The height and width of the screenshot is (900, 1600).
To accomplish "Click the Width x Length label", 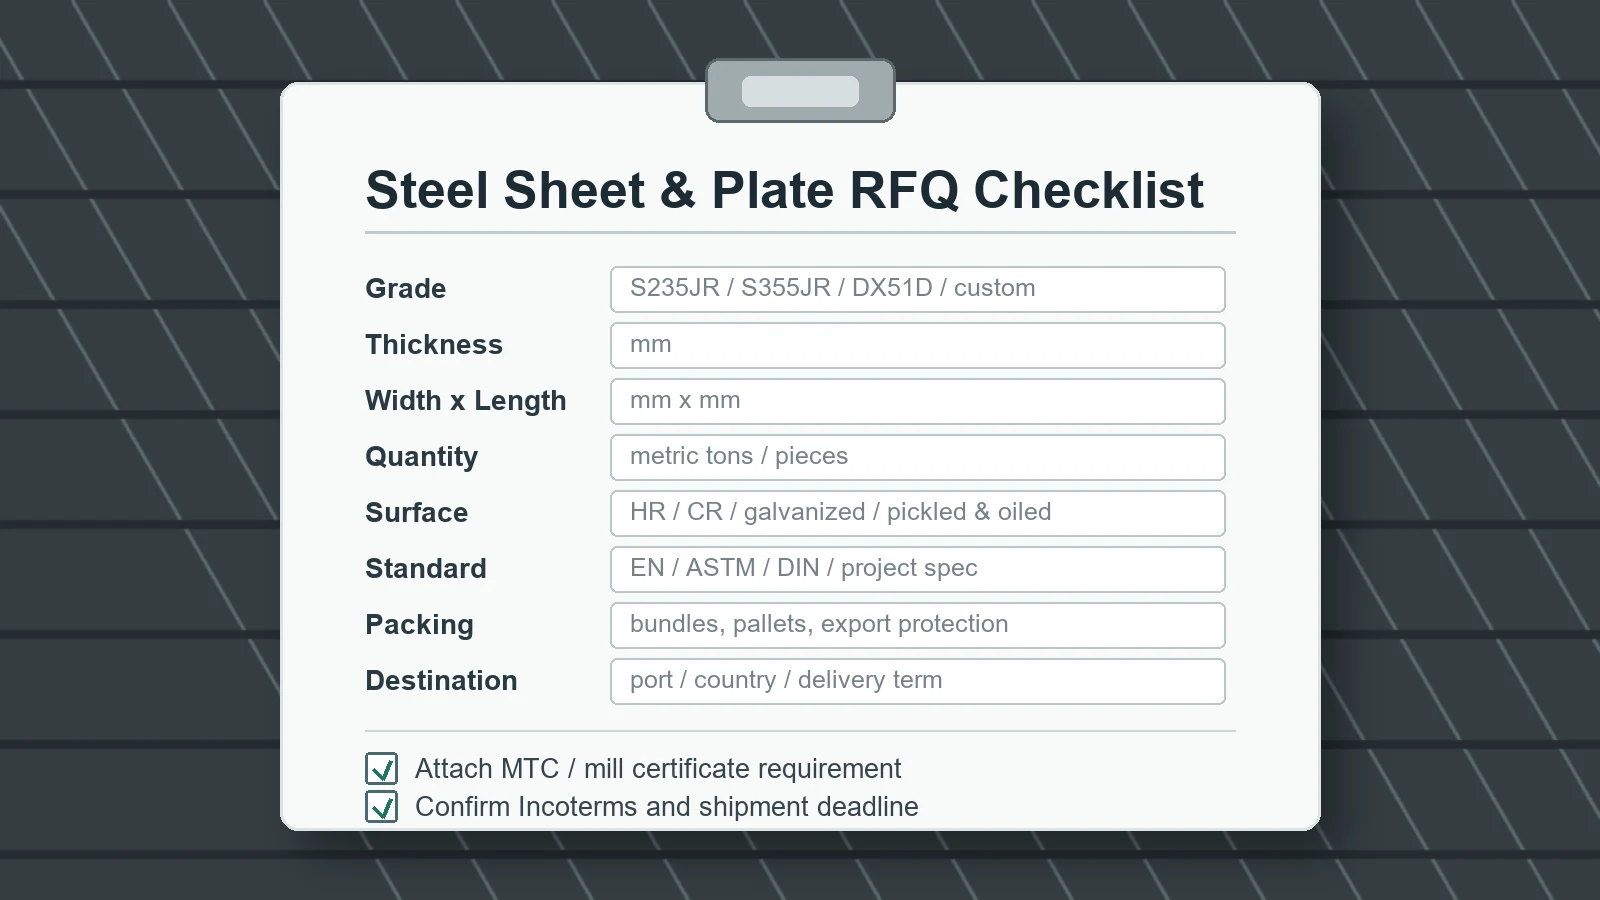I will click(466, 401).
